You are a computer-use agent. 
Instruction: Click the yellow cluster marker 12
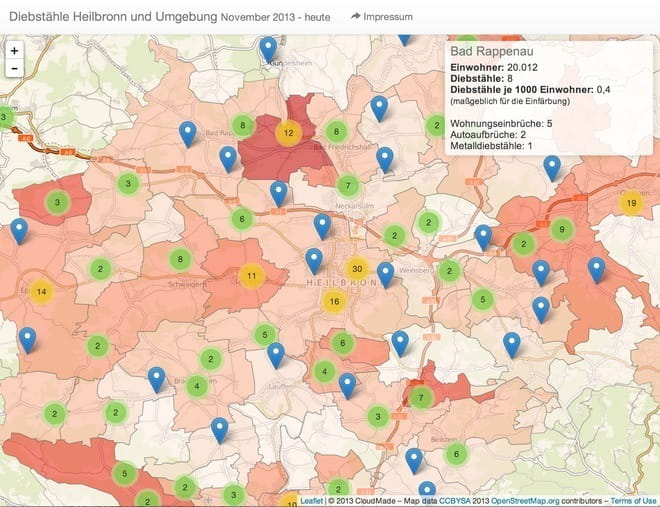[x=288, y=133]
